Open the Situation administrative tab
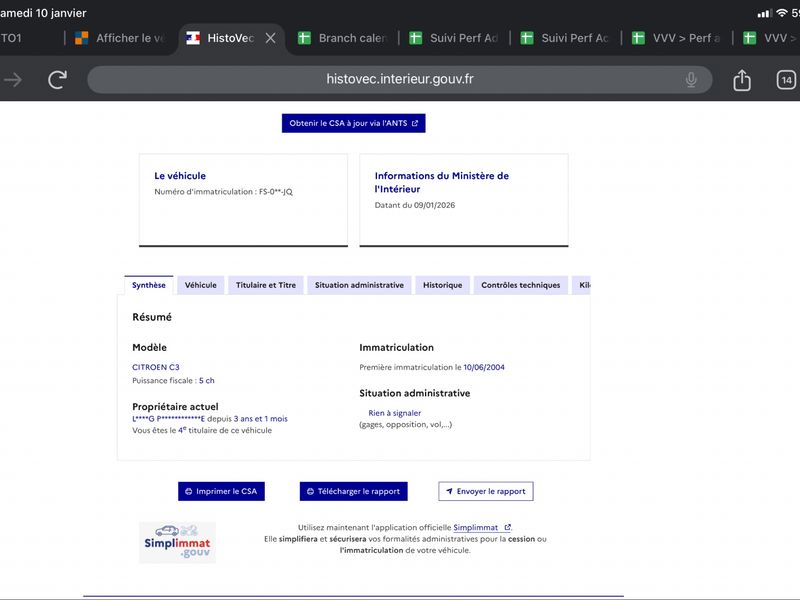The height and width of the screenshot is (600, 800). (359, 285)
